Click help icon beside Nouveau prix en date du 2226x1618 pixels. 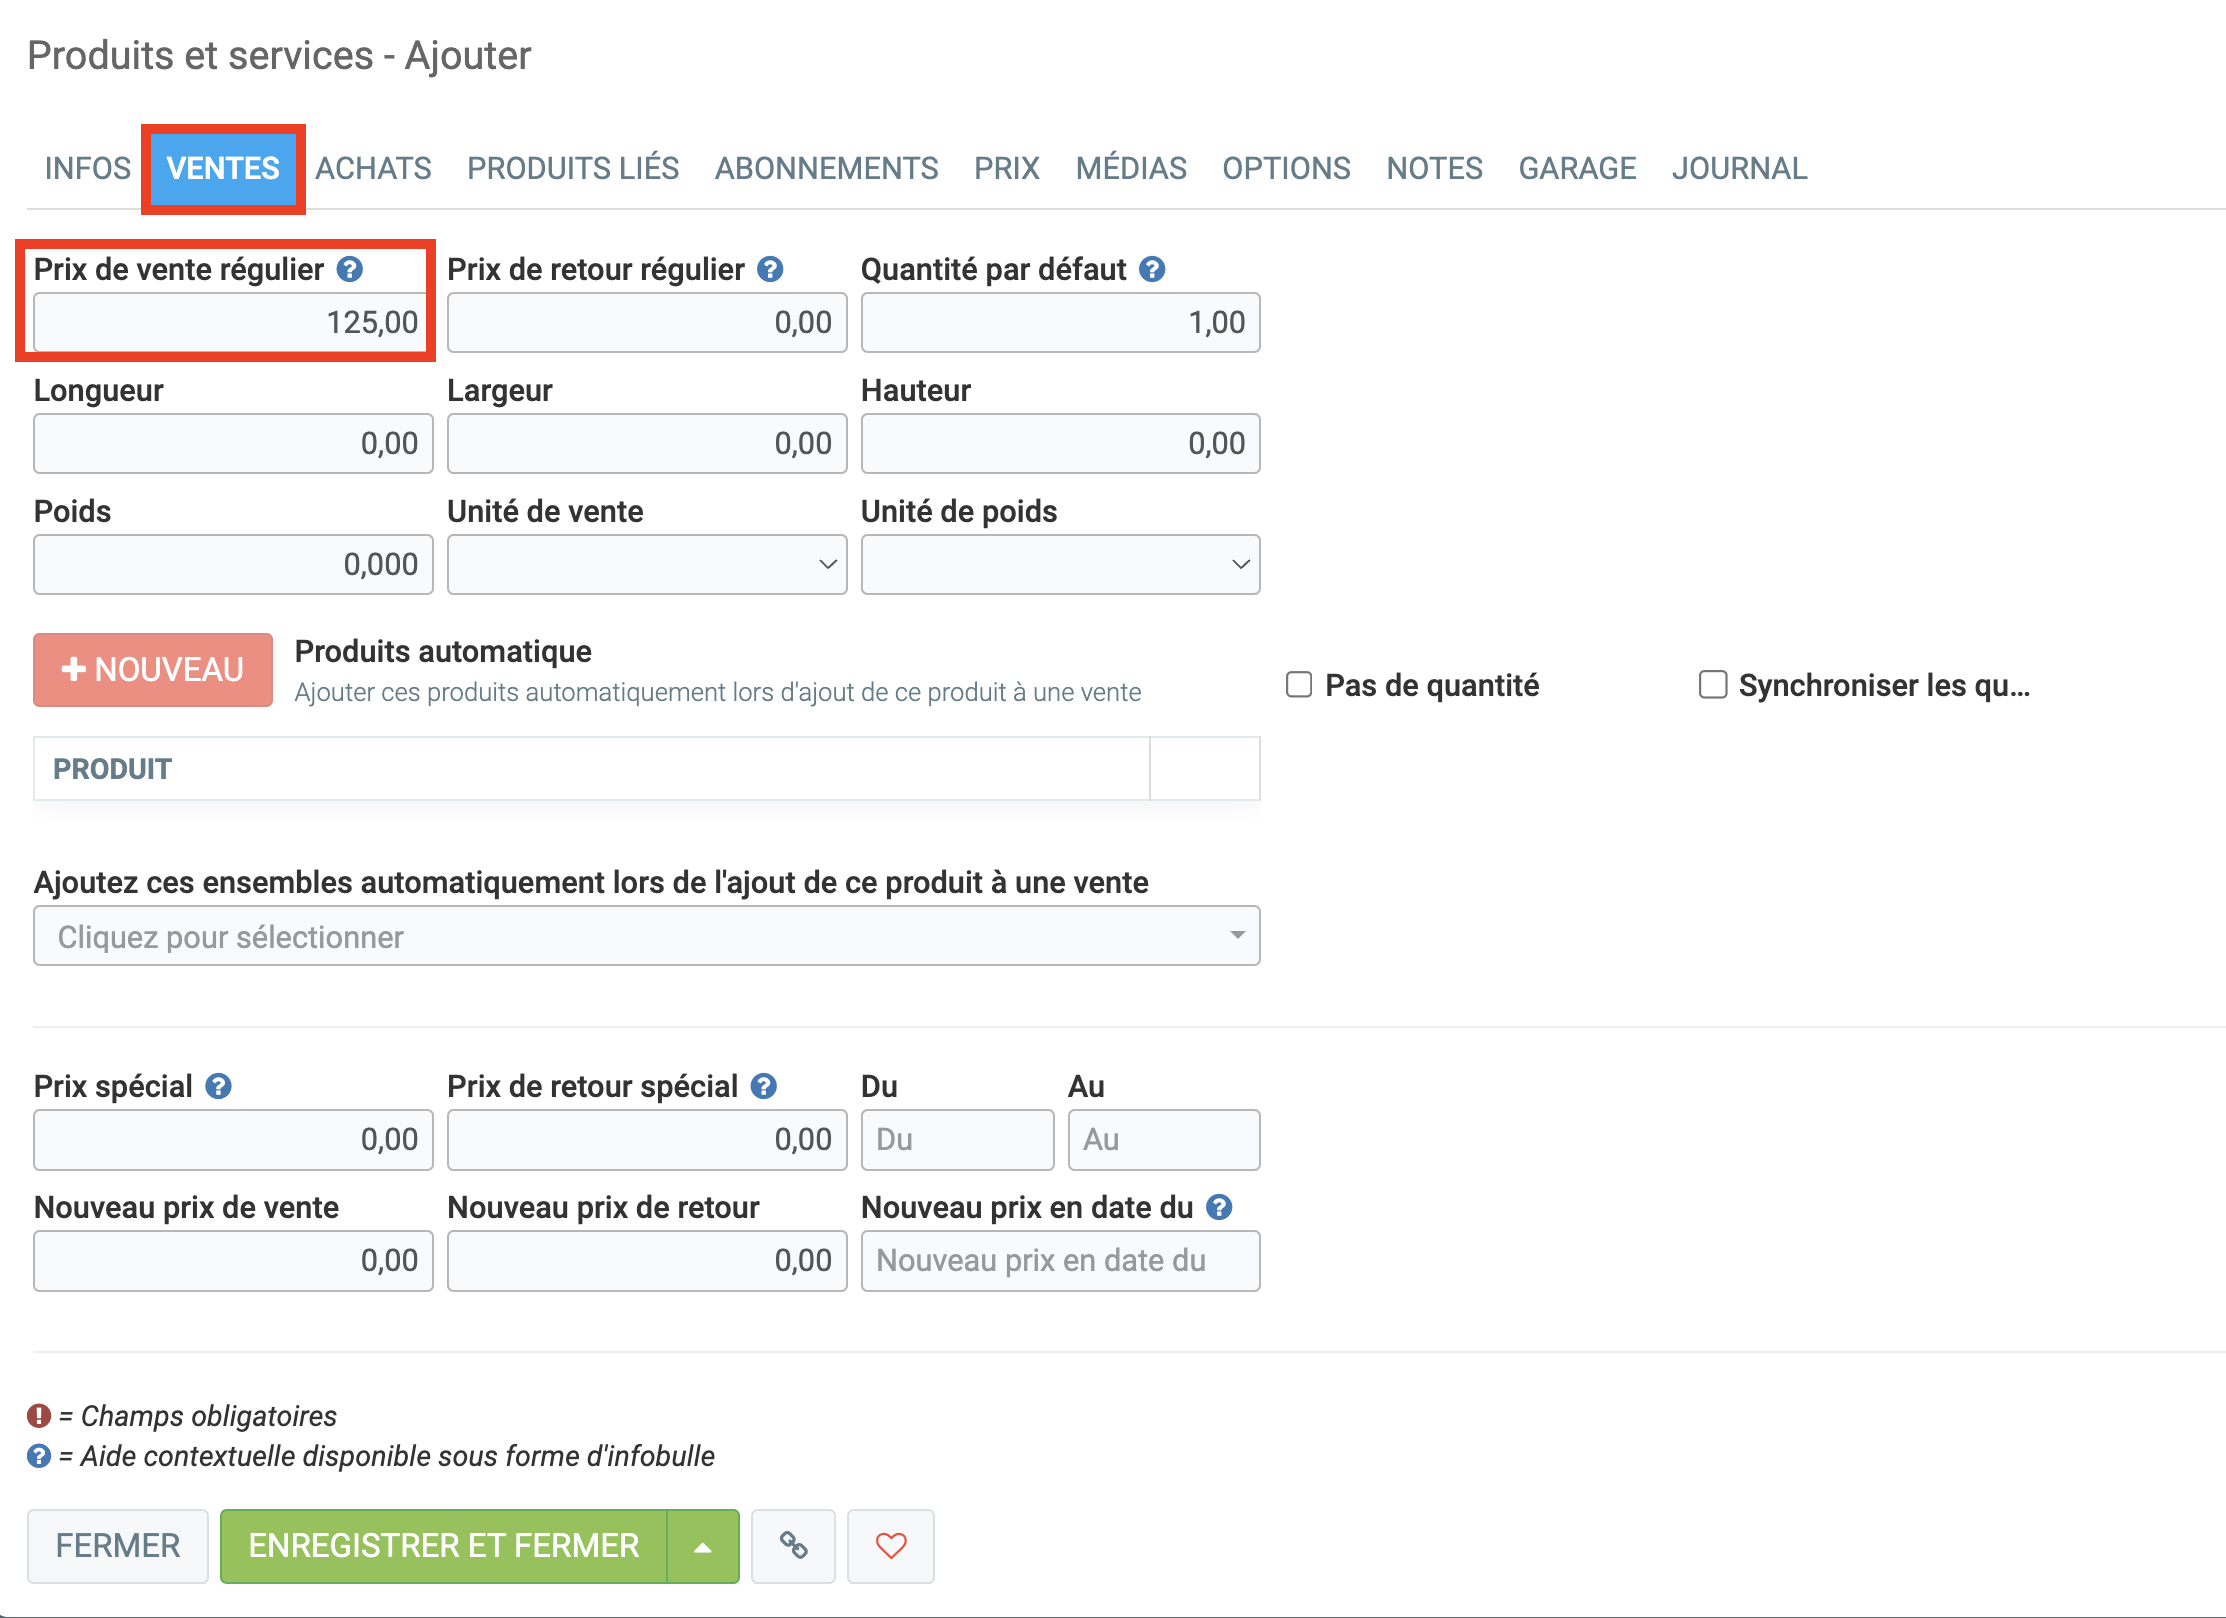[1219, 1207]
